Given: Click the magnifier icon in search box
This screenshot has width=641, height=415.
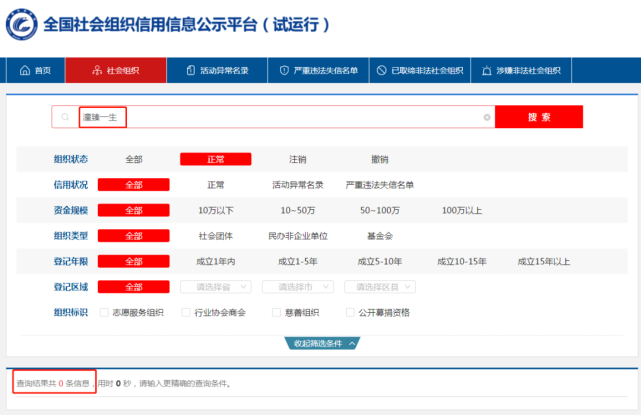Looking at the screenshot, I should (x=65, y=118).
